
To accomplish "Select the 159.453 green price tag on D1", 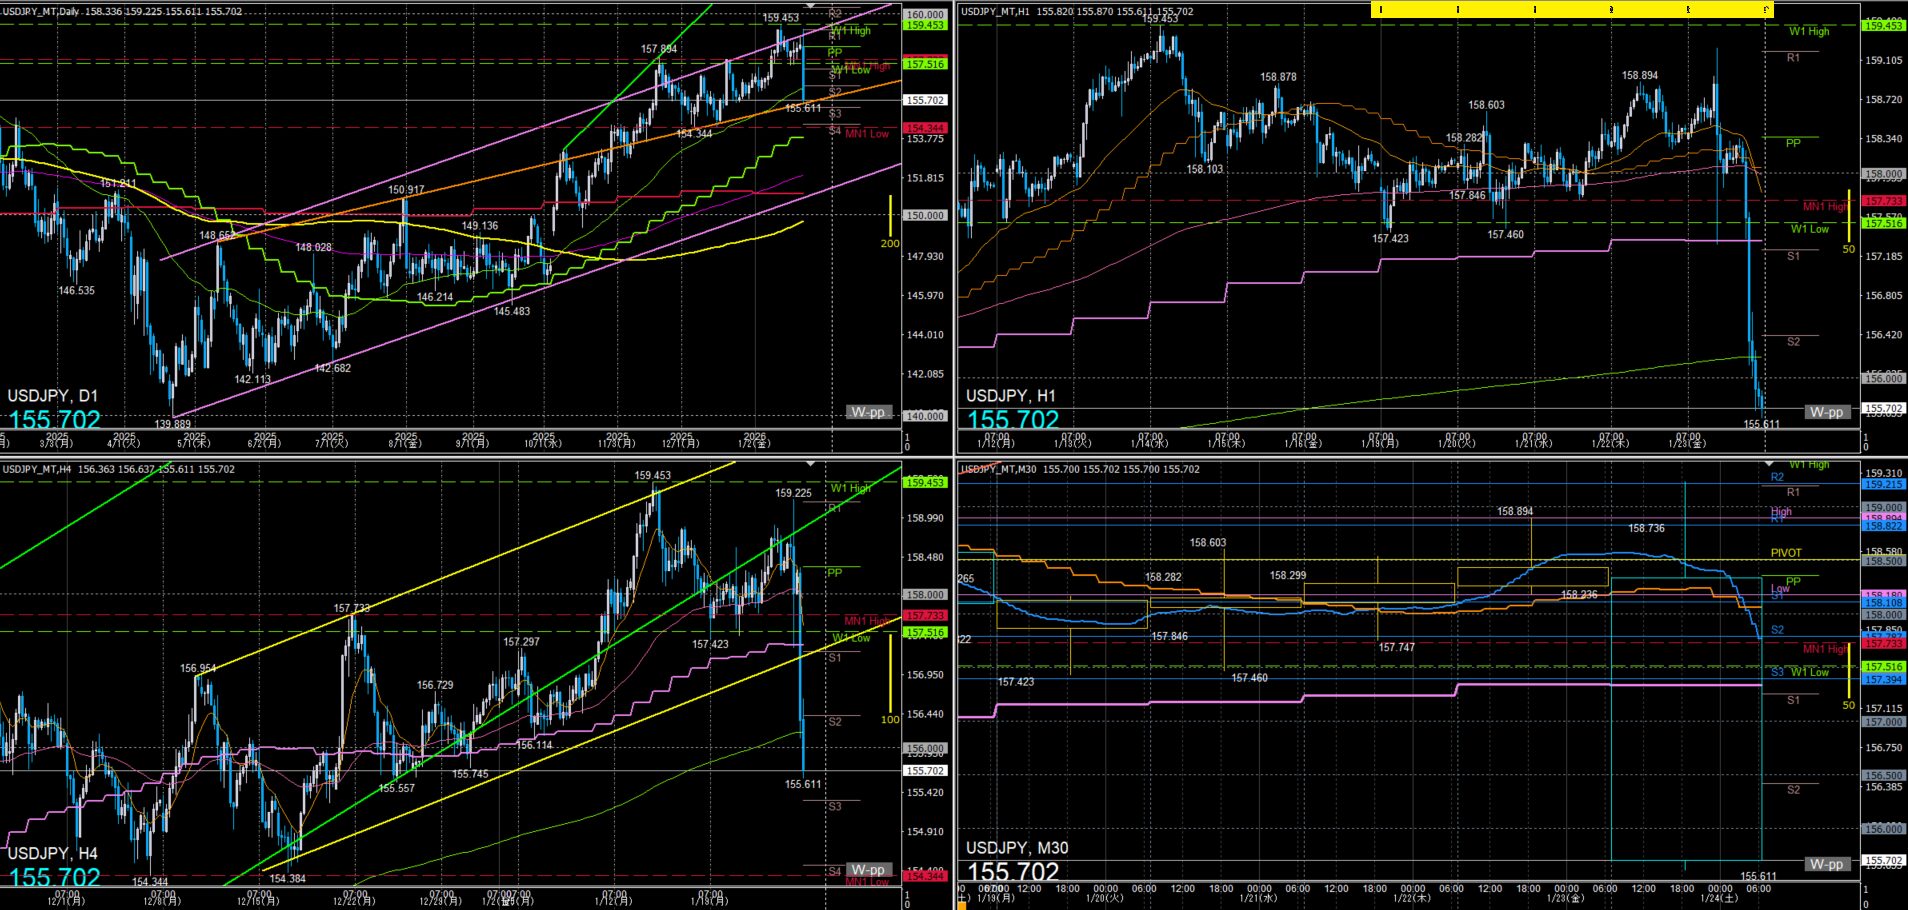I will click(925, 26).
